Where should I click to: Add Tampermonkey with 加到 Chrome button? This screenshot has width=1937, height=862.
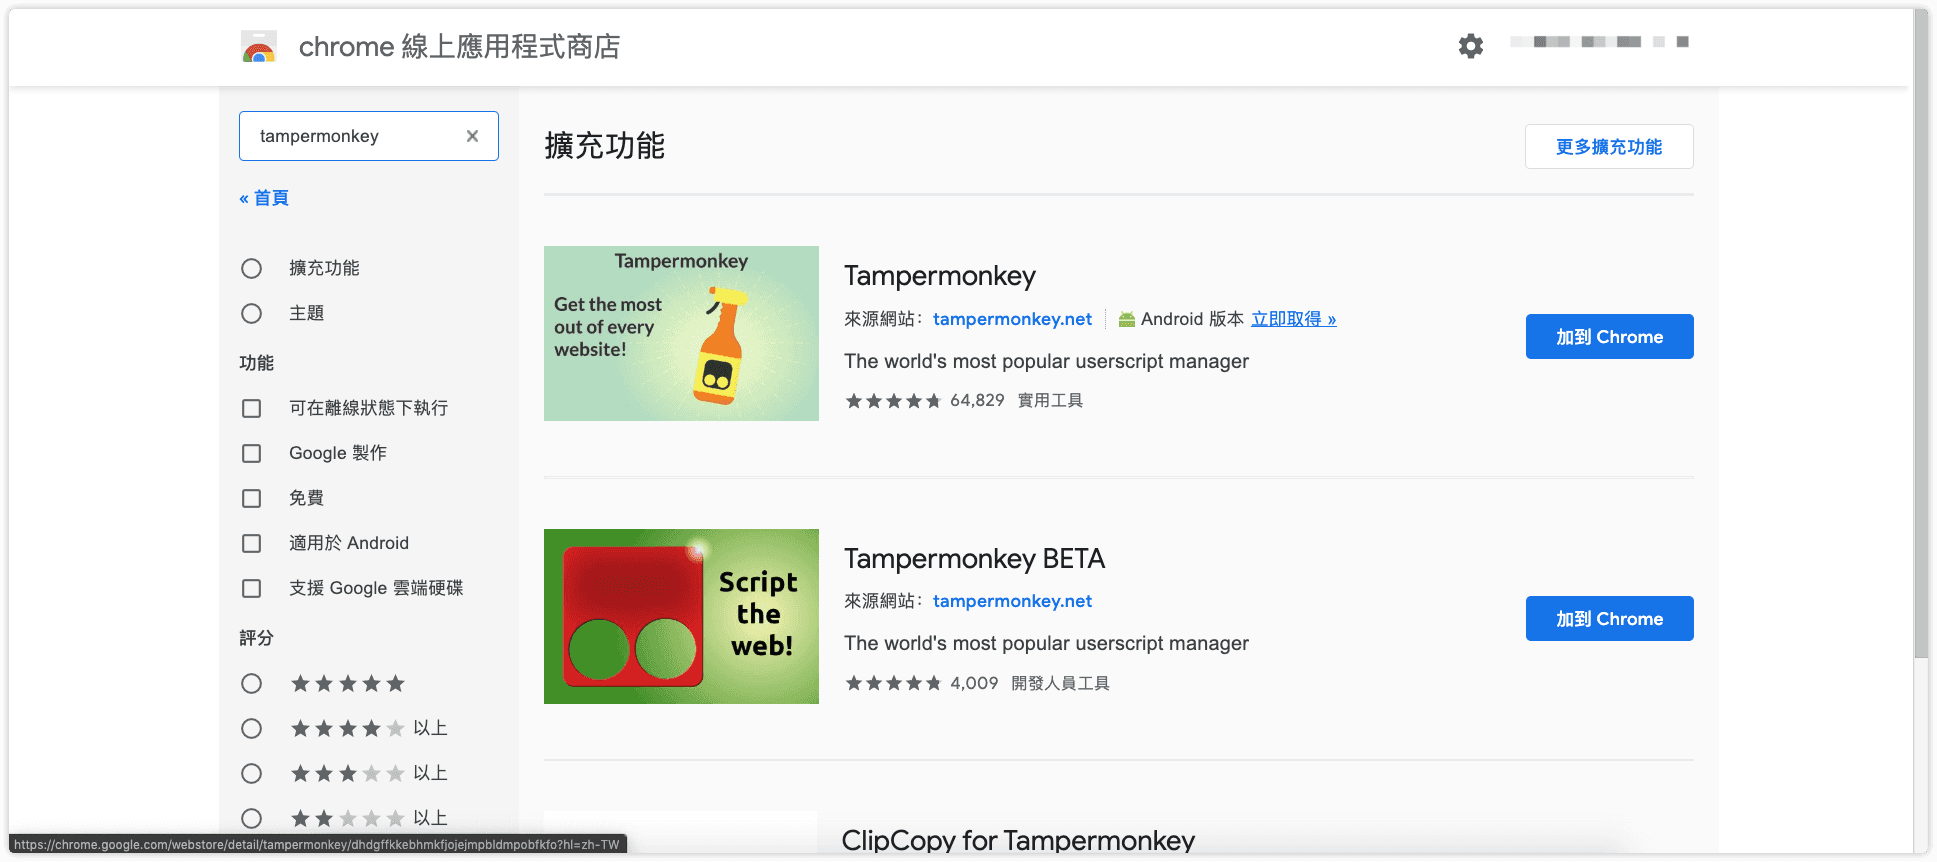1609,337
